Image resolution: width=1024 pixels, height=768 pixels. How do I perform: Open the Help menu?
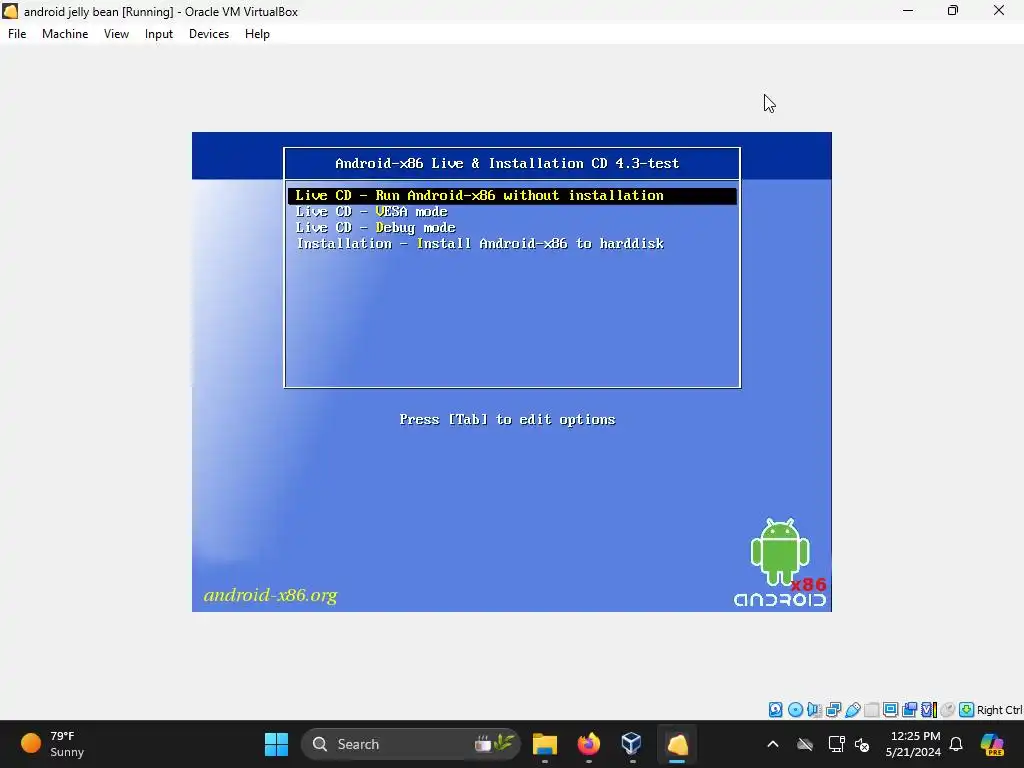point(257,34)
